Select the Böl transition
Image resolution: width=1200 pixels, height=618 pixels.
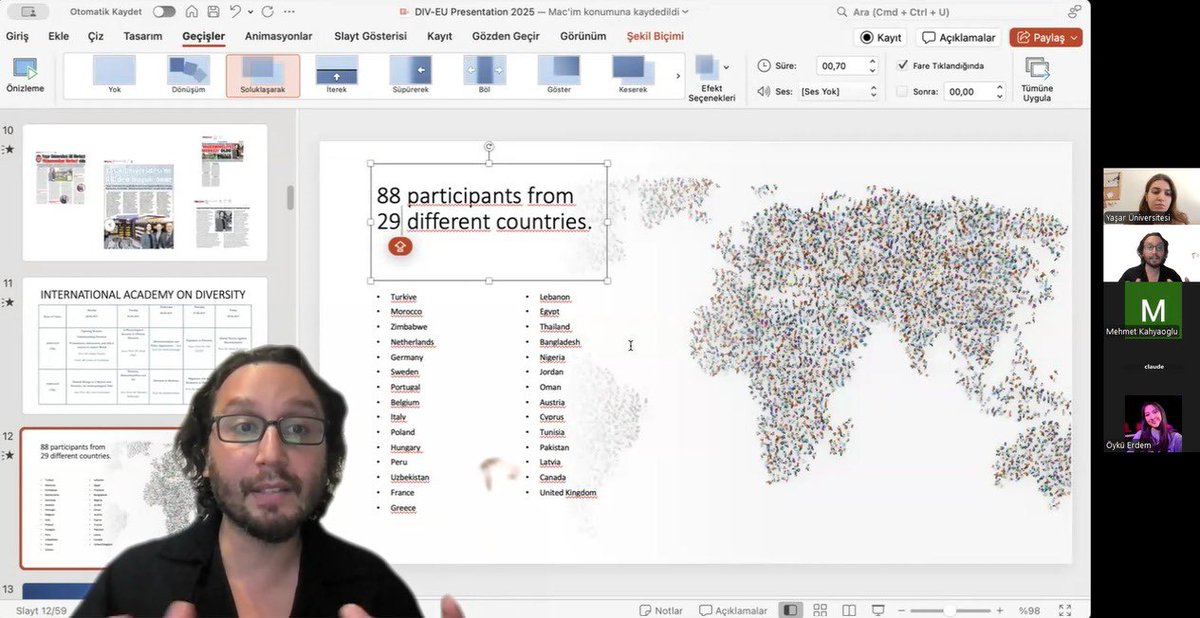pos(484,75)
